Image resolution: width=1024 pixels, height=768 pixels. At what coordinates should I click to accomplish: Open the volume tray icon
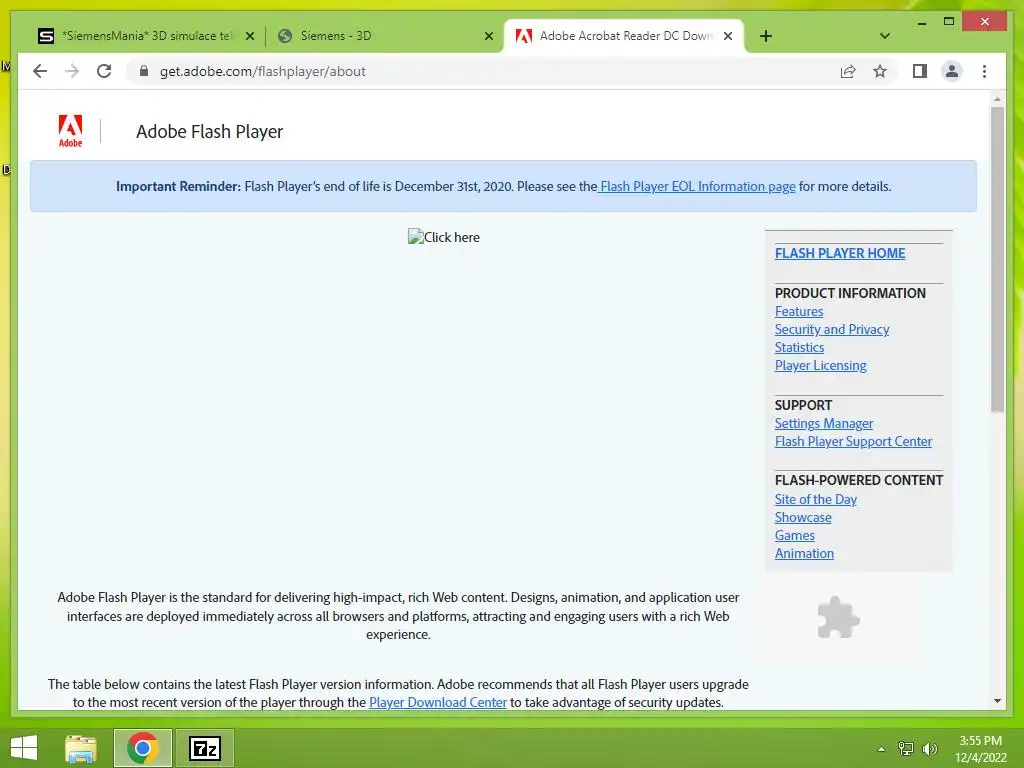point(929,749)
